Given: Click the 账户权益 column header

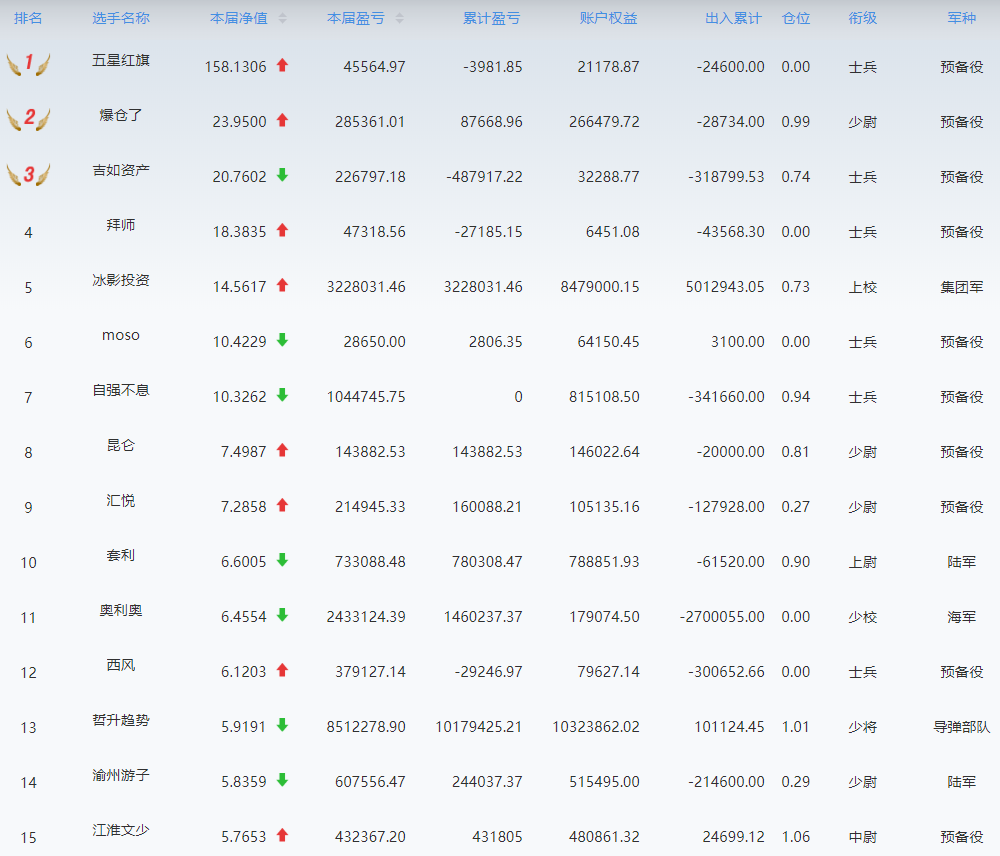Looking at the screenshot, I should click(608, 18).
